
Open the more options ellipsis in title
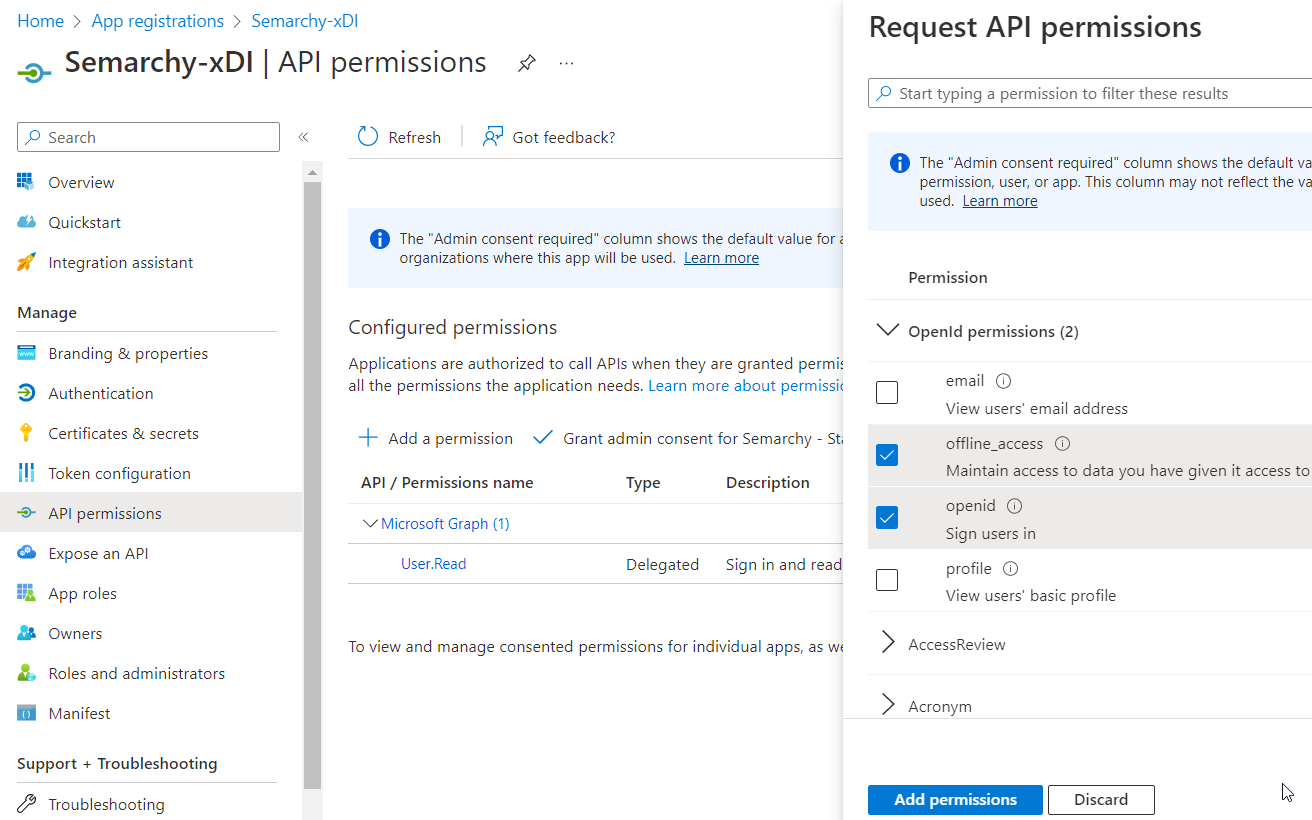point(567,63)
